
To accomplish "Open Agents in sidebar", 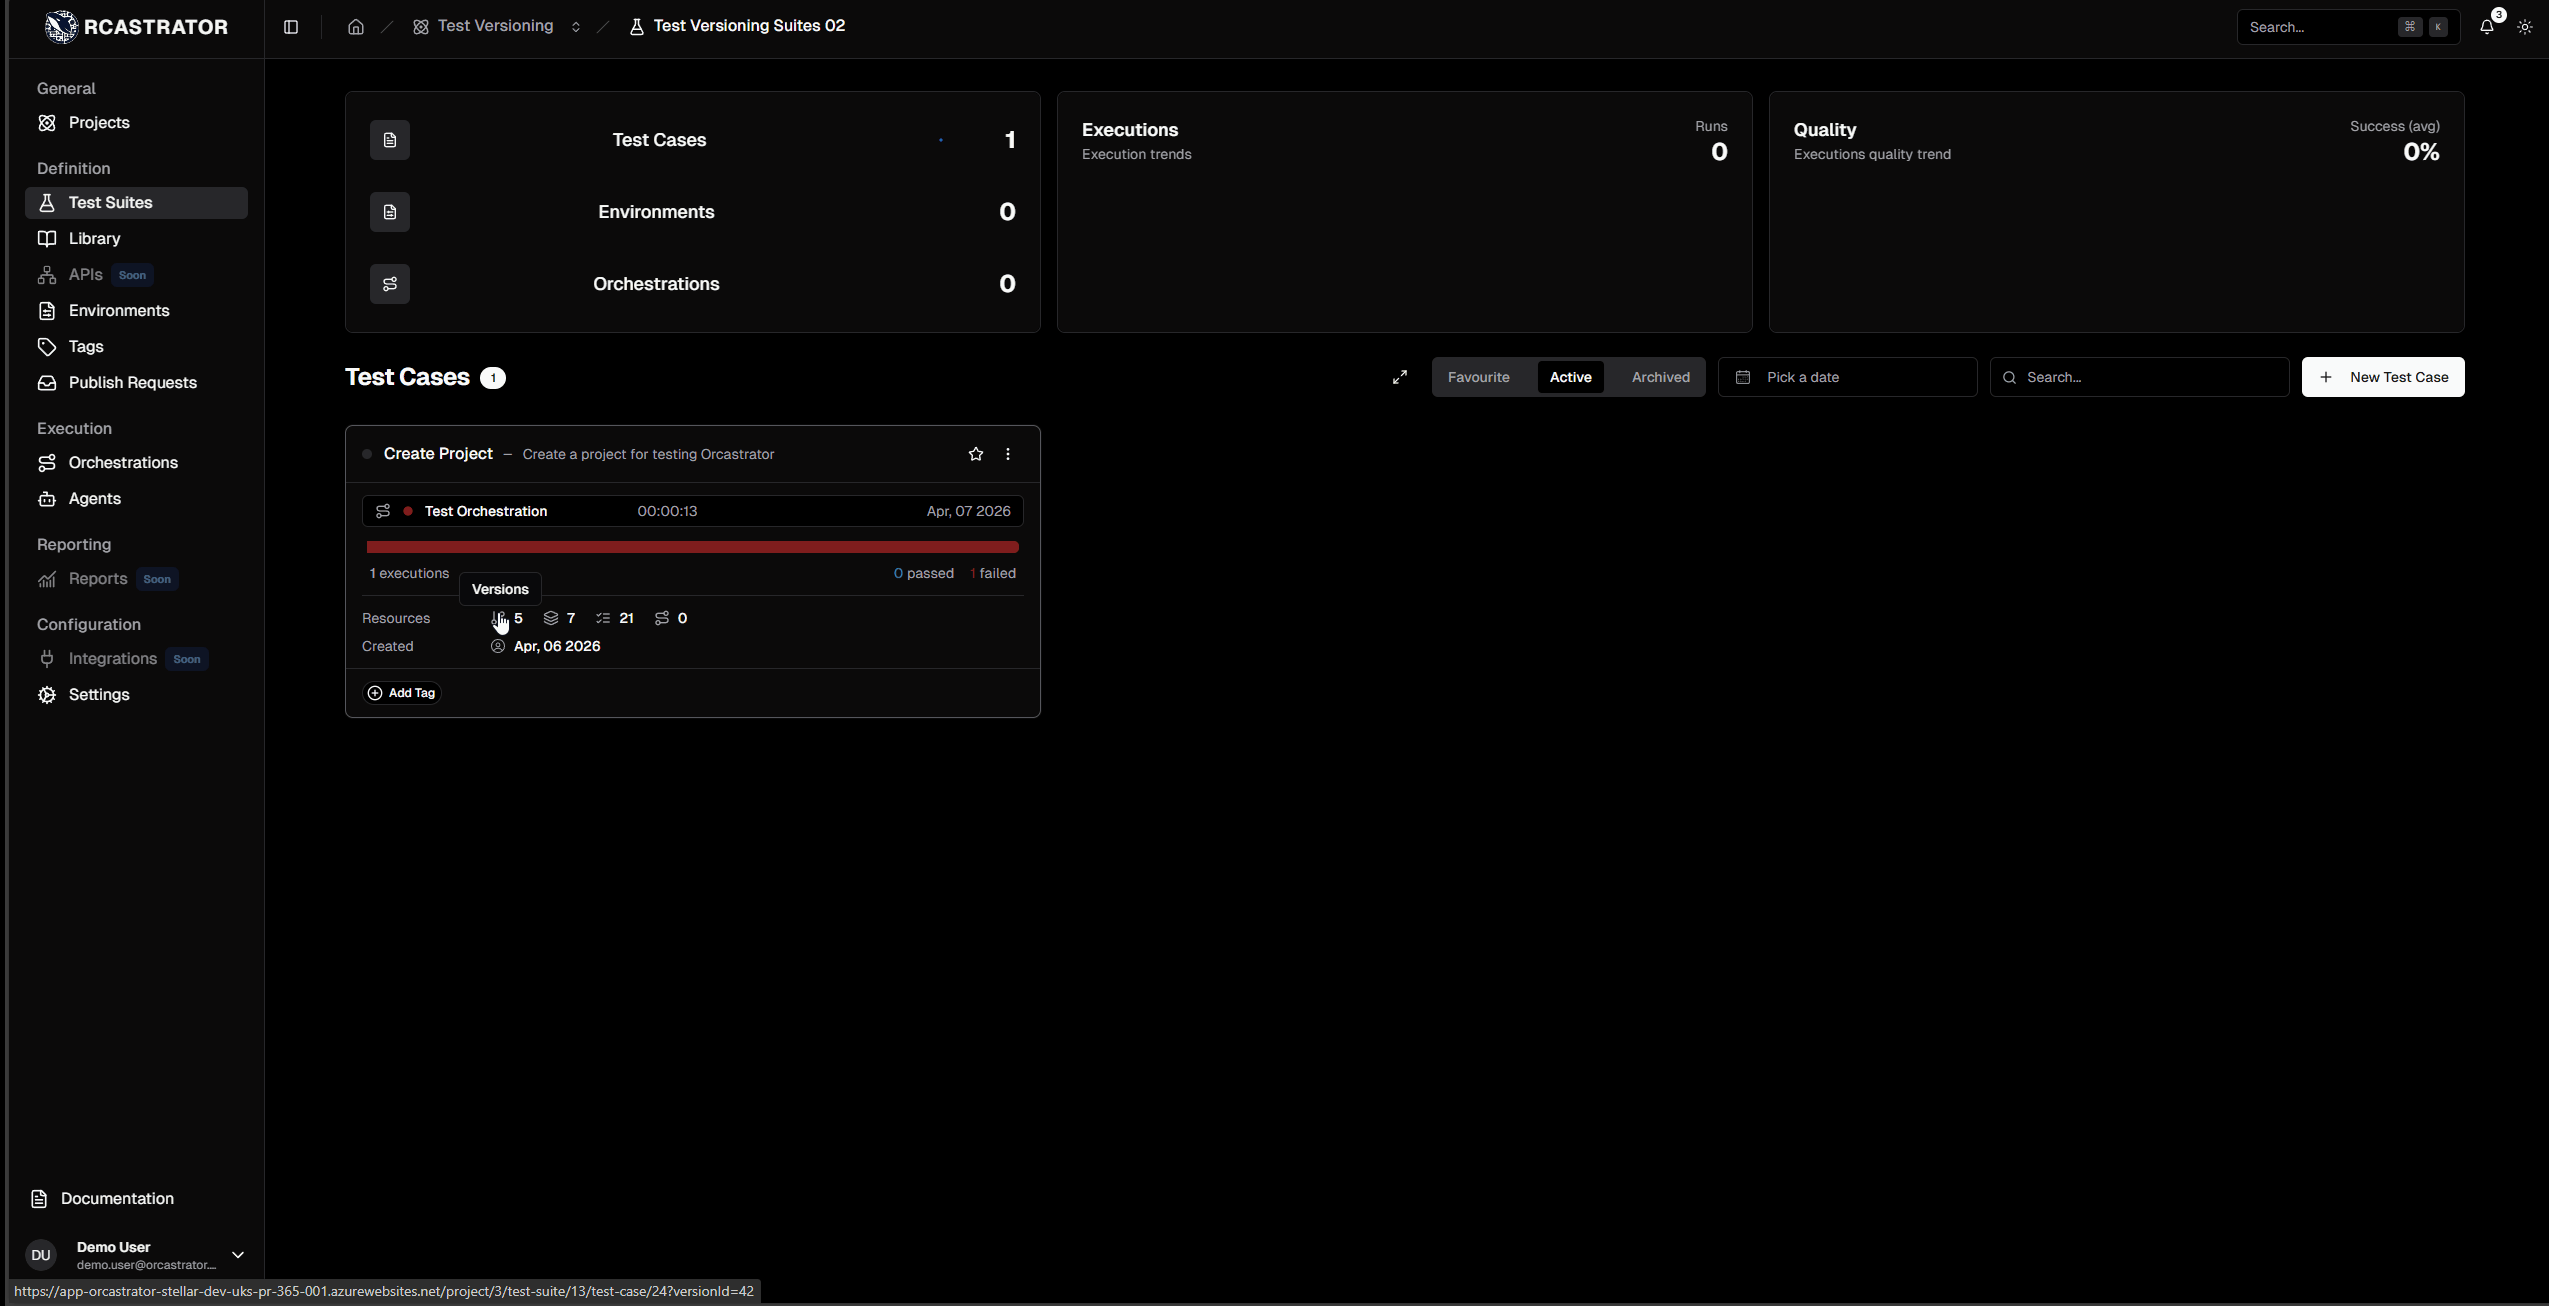I will [x=136, y=499].
